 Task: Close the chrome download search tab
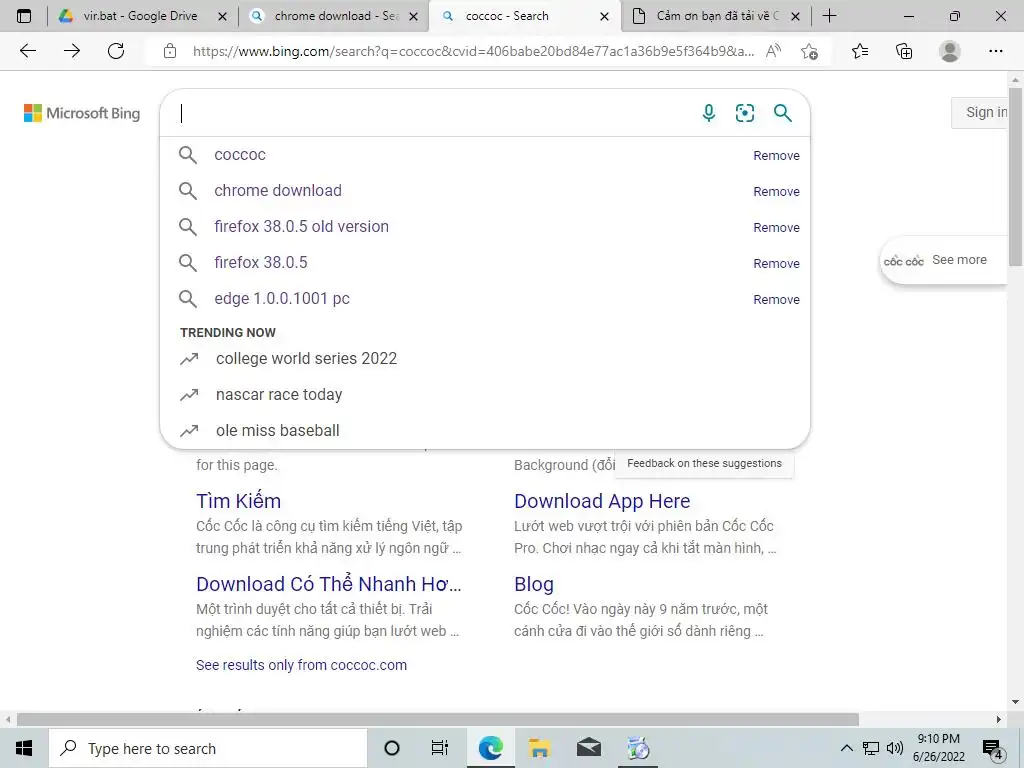click(413, 16)
